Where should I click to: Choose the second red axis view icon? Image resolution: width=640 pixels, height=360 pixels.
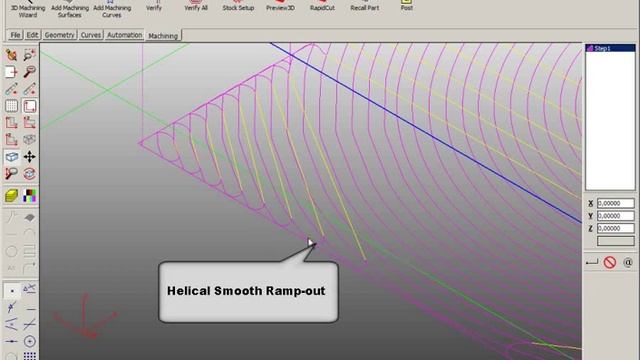coord(29,122)
